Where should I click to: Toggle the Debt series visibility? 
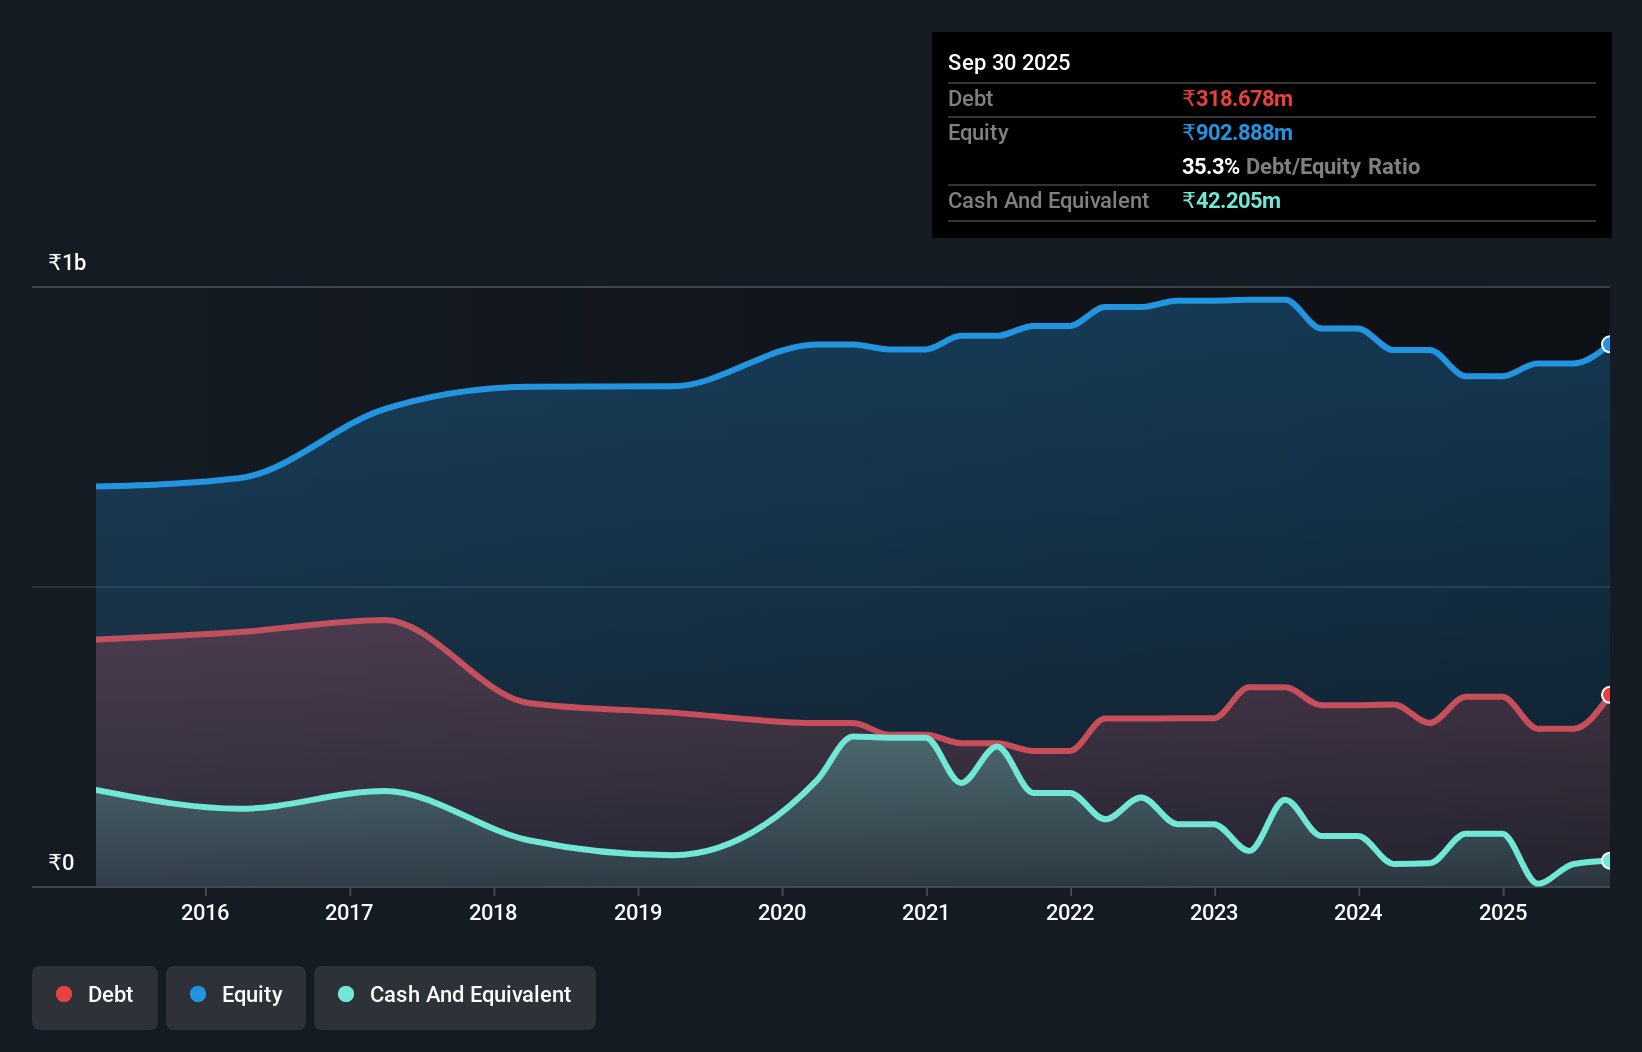pos(94,995)
